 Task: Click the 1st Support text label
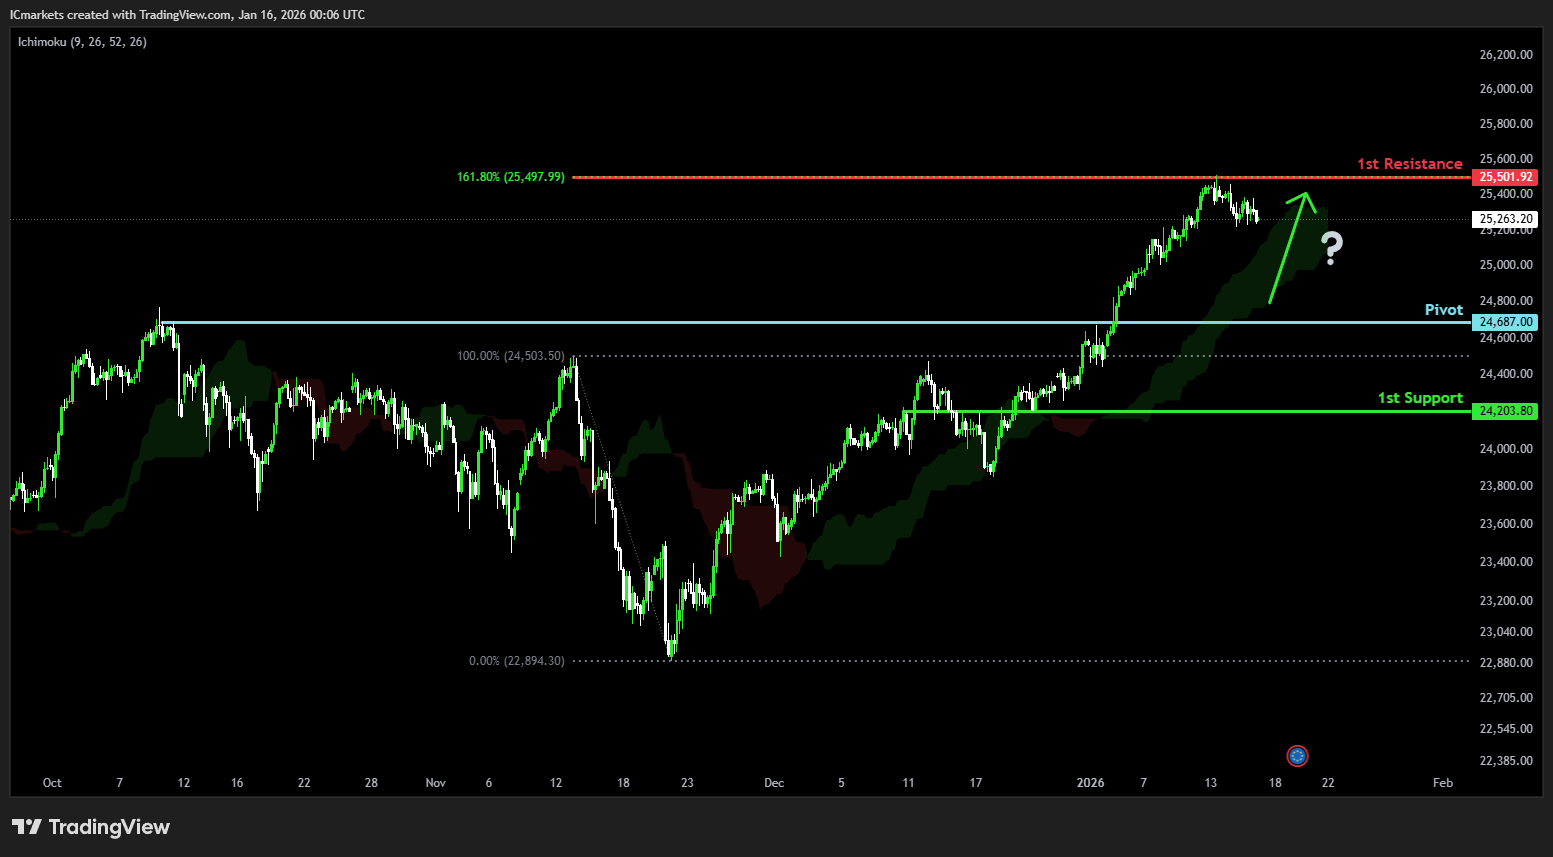1420,398
